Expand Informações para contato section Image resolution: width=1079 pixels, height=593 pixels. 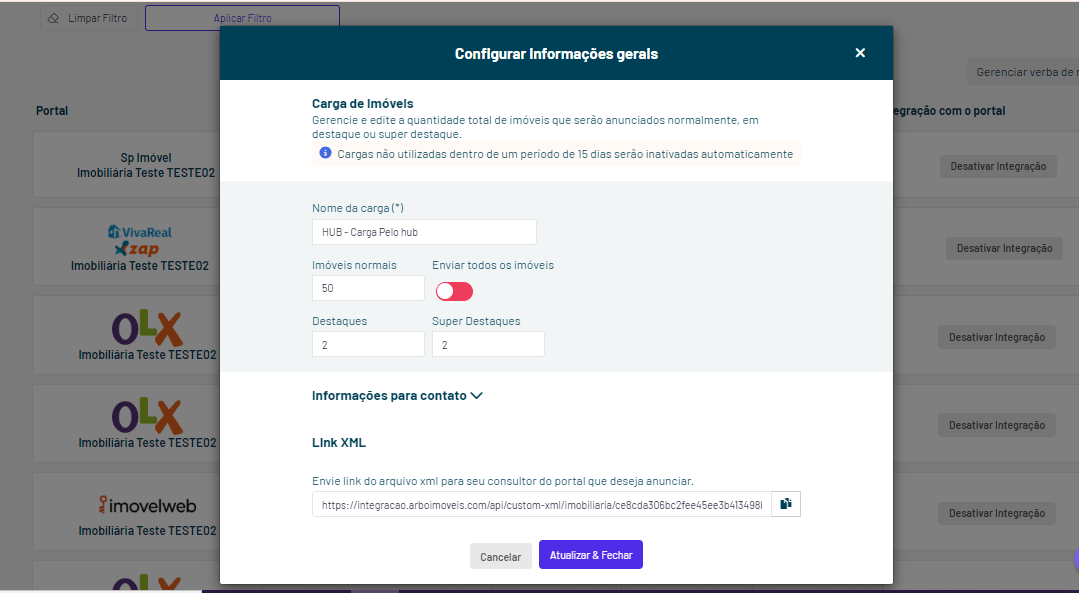click(x=397, y=396)
